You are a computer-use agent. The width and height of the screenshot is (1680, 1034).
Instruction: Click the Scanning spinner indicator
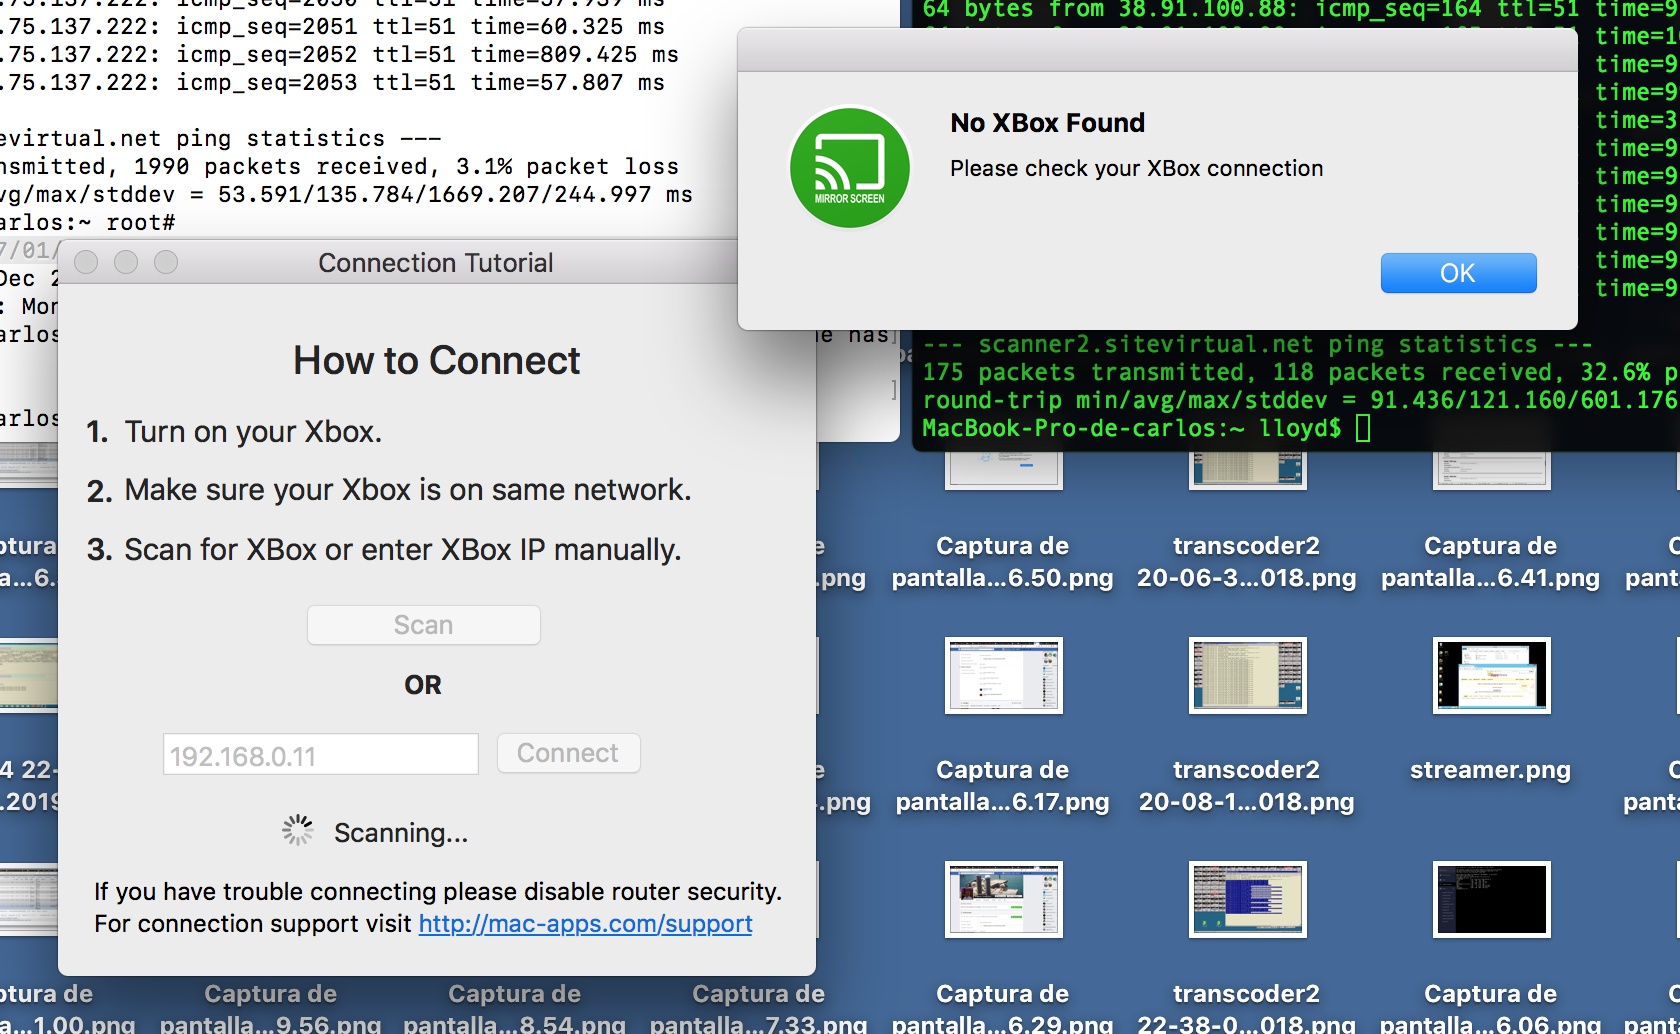[297, 830]
